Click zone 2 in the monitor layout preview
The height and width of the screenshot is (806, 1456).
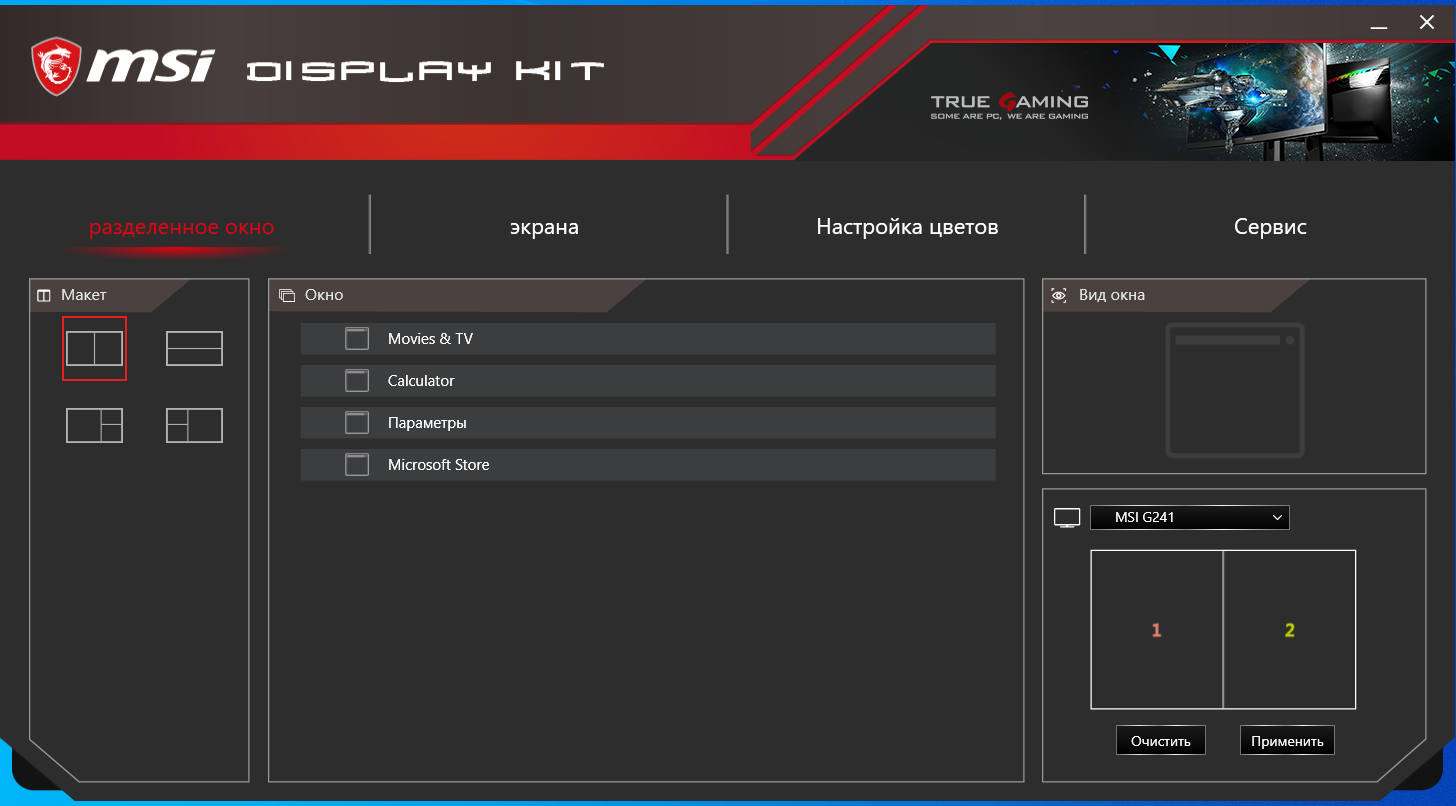1290,630
